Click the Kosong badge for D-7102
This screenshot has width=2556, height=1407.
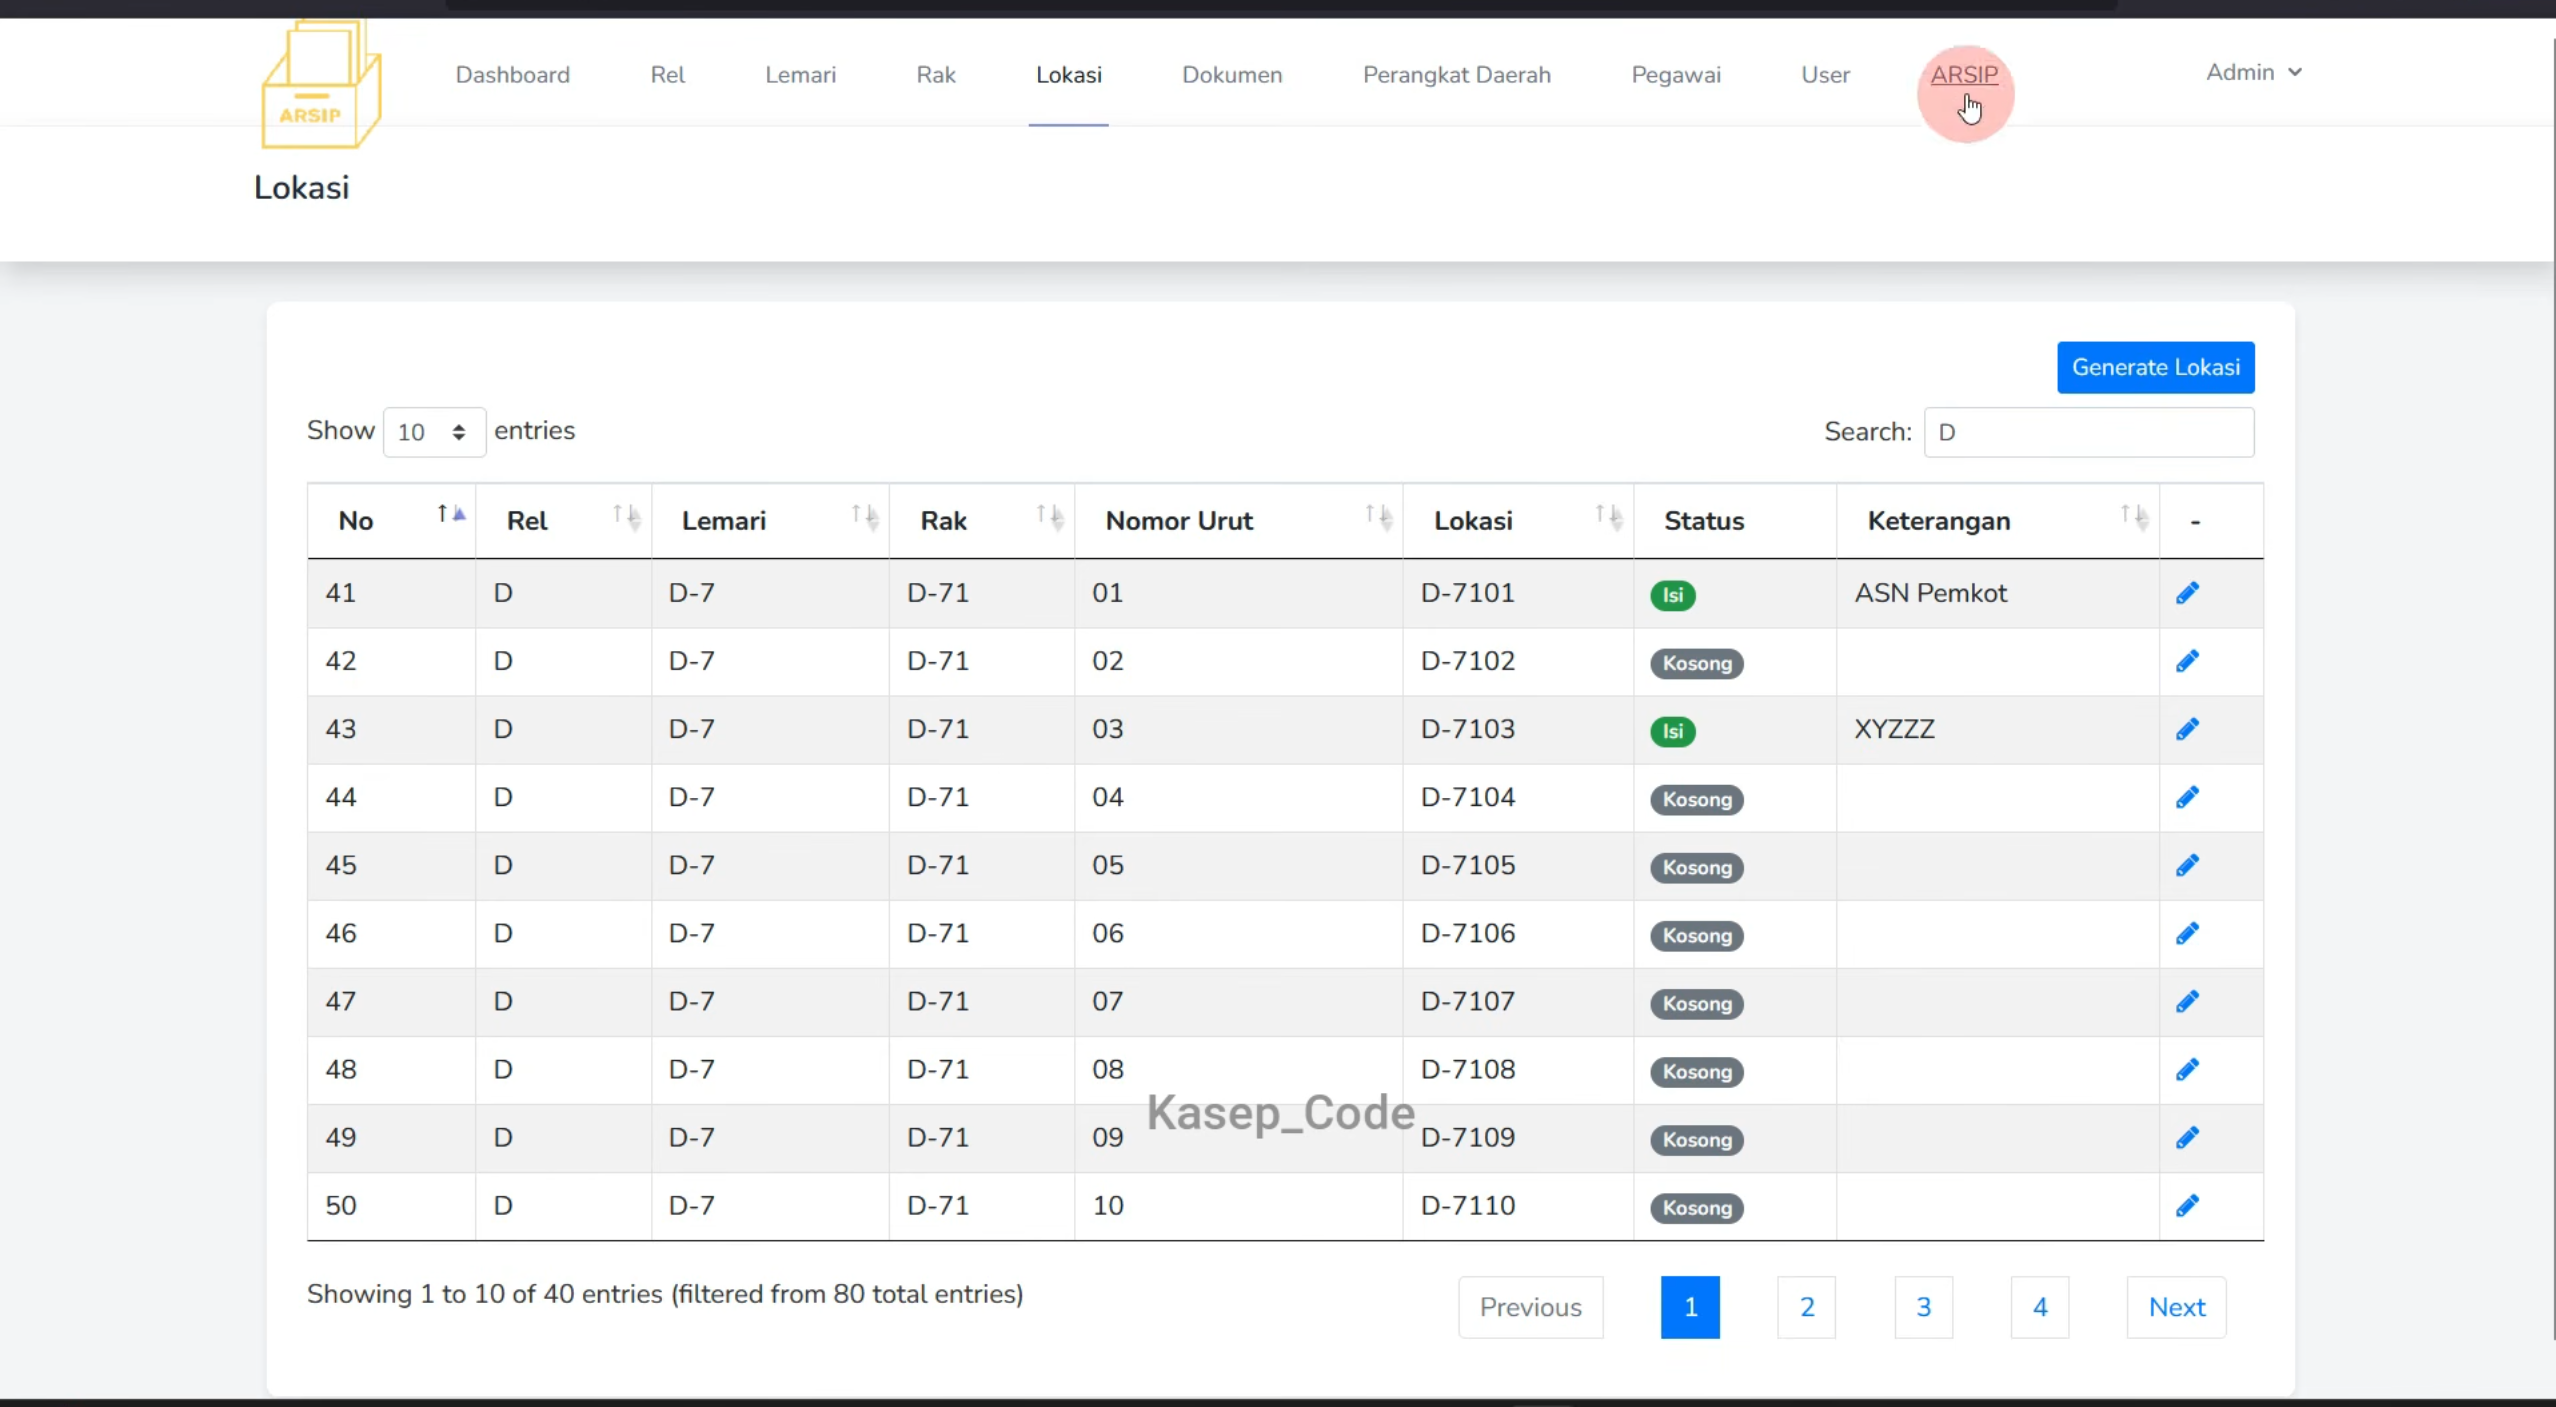point(1697,663)
